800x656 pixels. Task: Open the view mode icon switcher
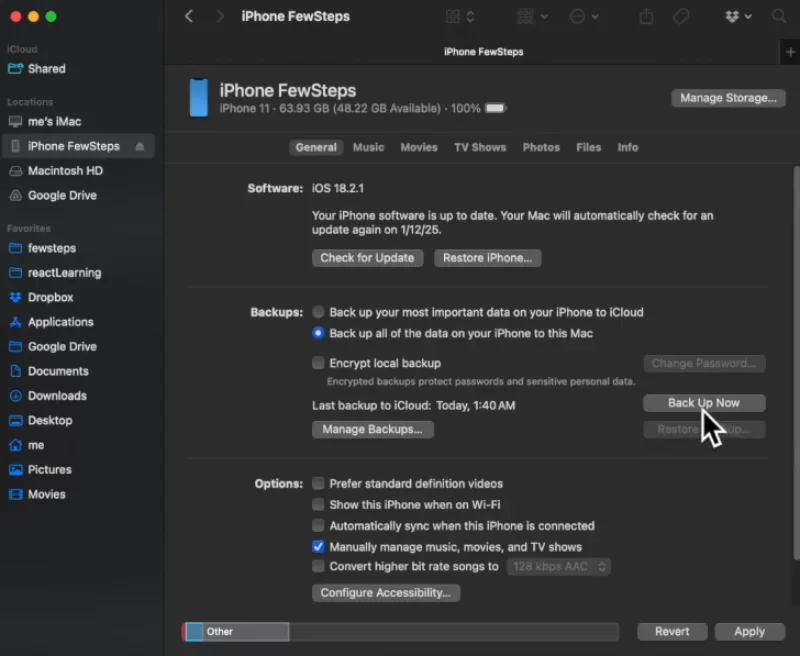tap(460, 16)
